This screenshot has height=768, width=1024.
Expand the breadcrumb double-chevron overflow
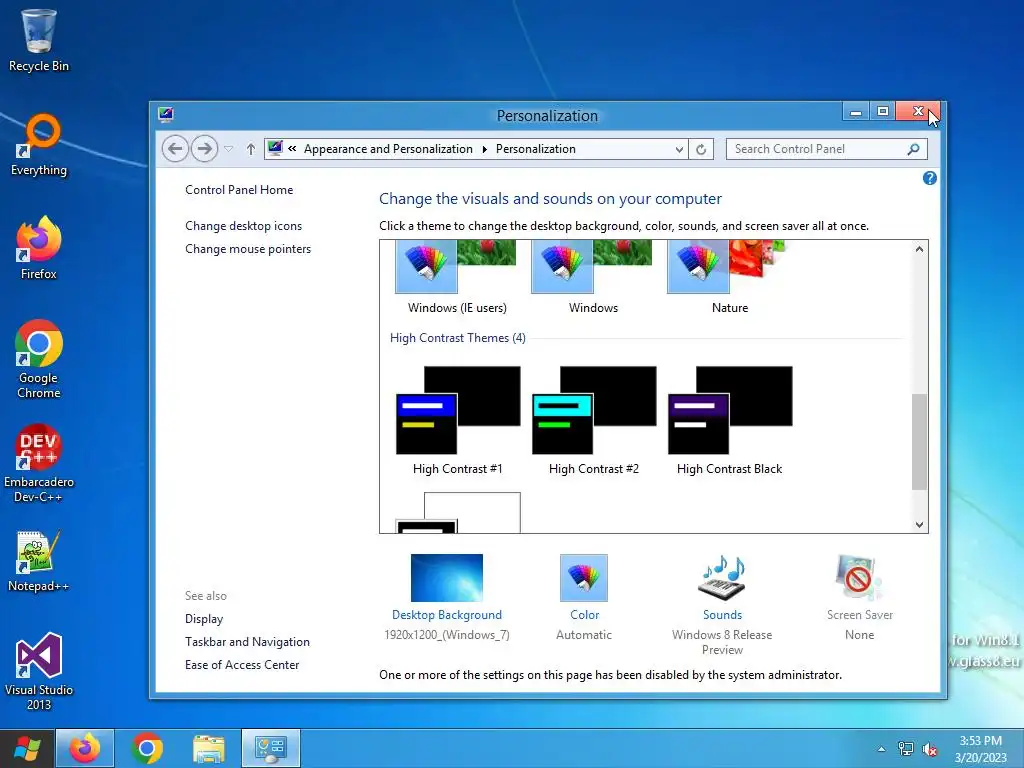click(x=292, y=149)
